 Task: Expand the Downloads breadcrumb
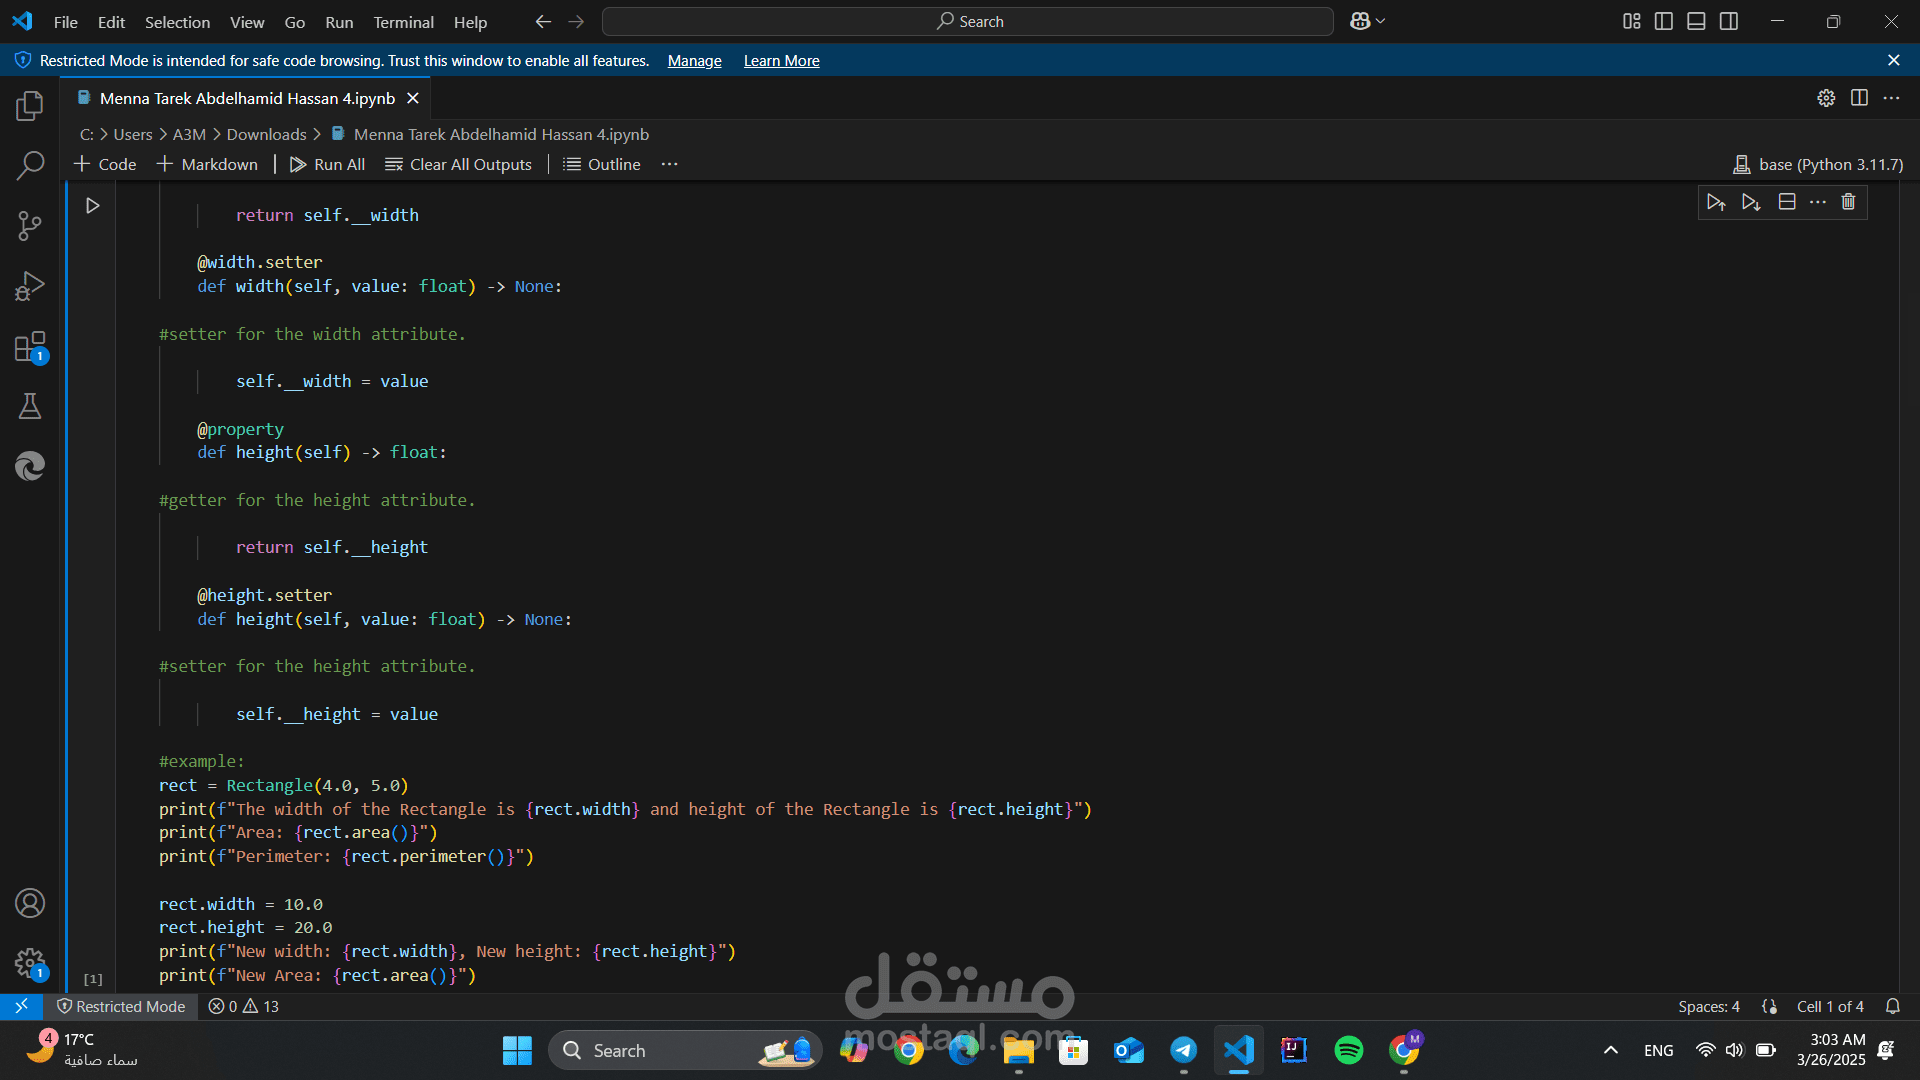[x=266, y=133]
